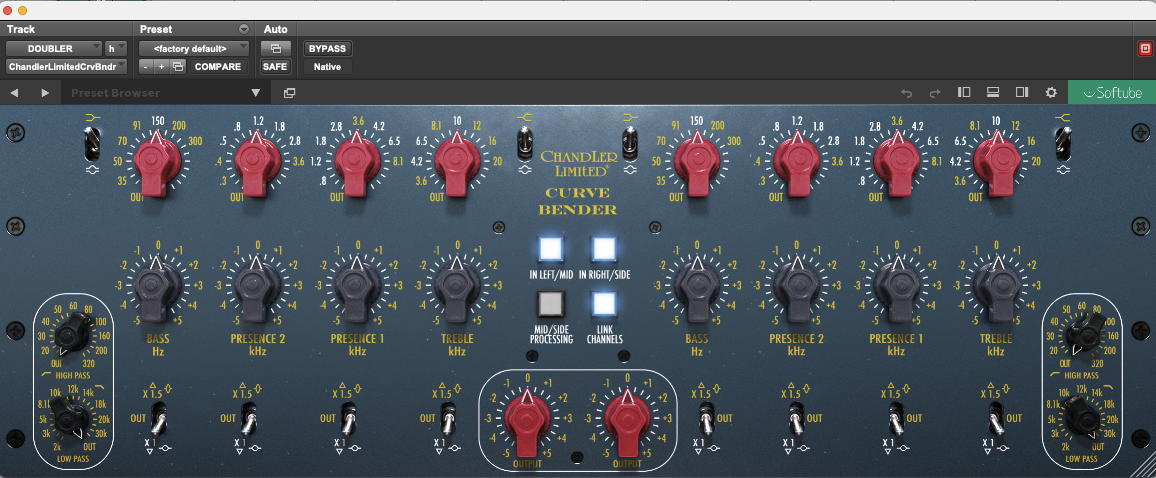Open the <factory default> preset list
The height and width of the screenshot is (478, 1156).
[195, 49]
